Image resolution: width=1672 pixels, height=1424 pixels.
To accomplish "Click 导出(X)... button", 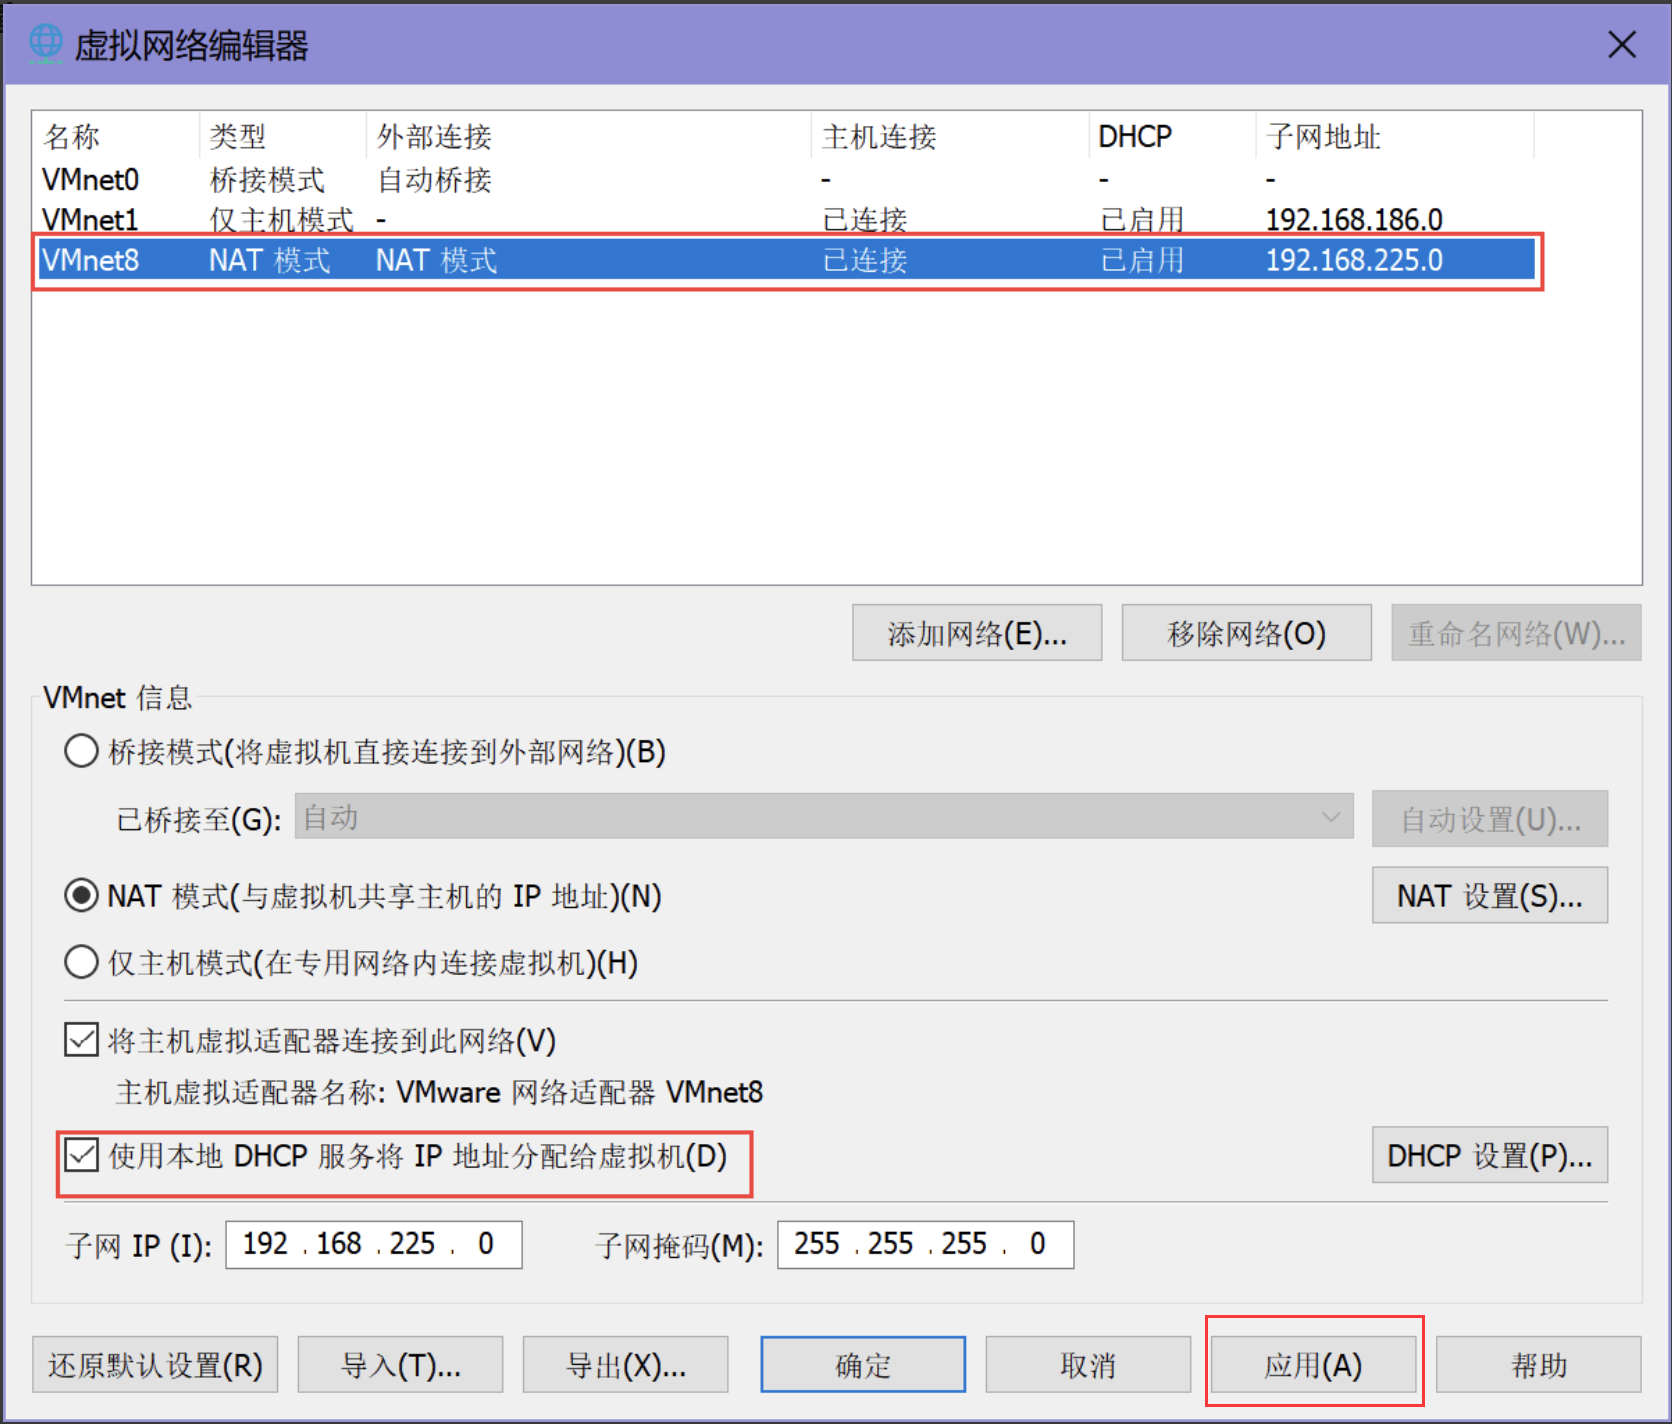I will (626, 1365).
